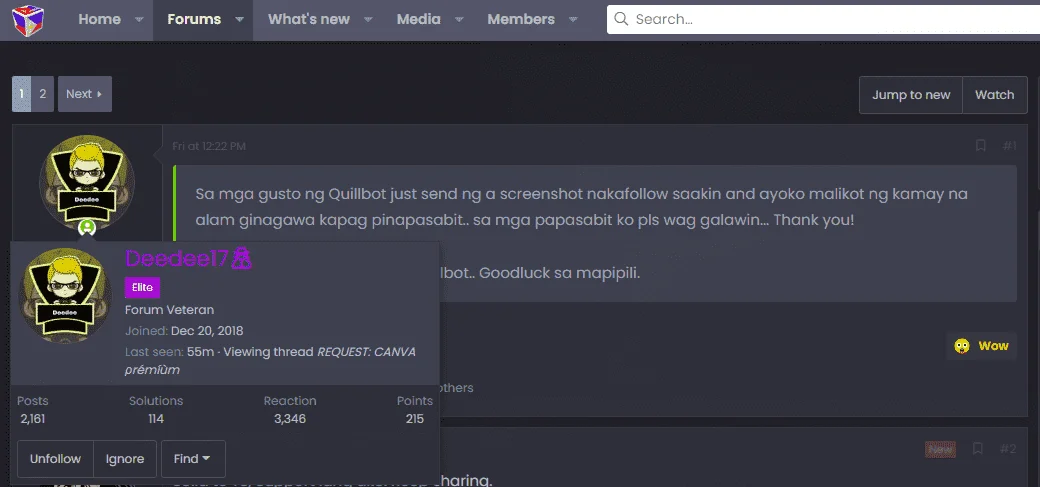Viewport: 1040px width, 487px height.
Task: Click the green online status icon
Action: 87,228
